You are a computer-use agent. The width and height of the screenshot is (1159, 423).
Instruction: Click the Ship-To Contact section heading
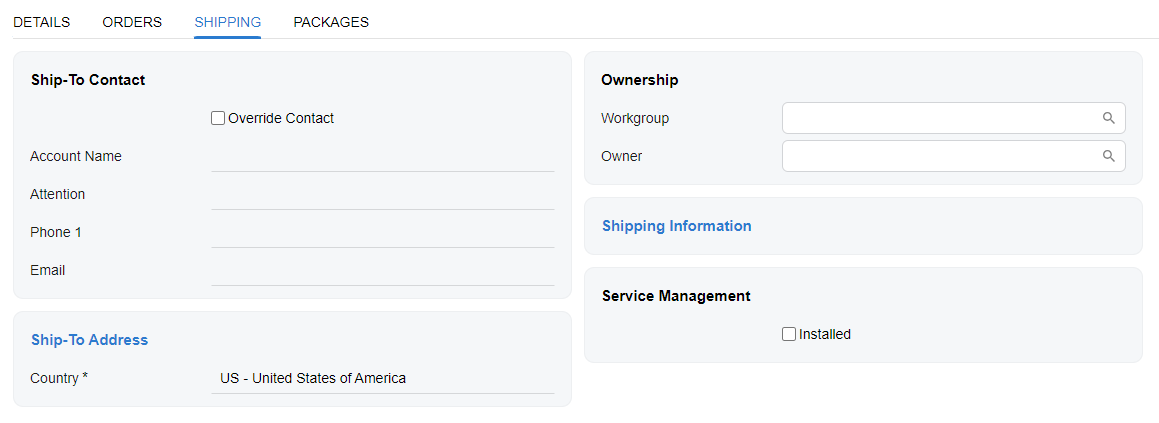88,80
